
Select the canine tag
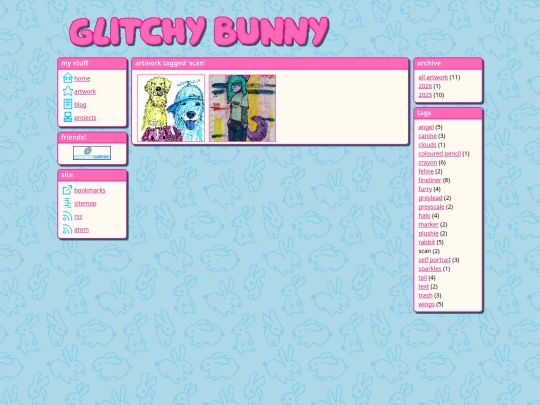[427, 136]
